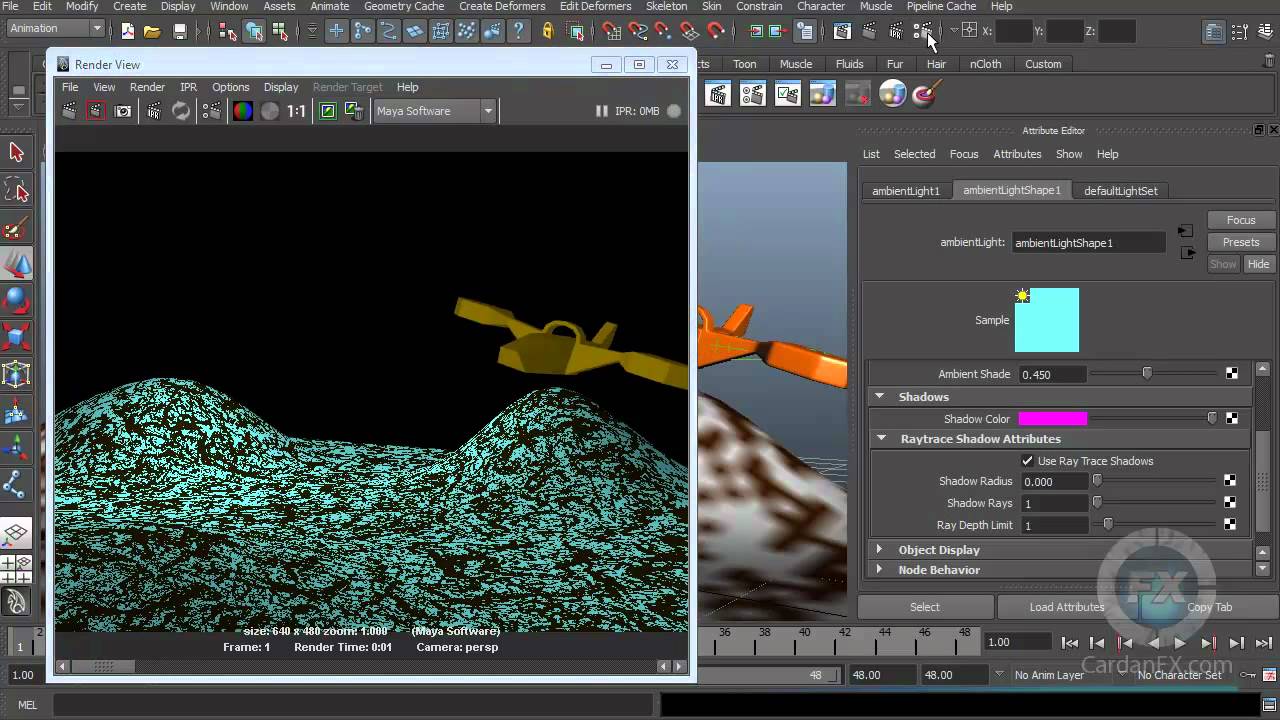Click Shadow Color map checker button
This screenshot has height=720, width=1280.
pyautogui.click(x=1231, y=419)
